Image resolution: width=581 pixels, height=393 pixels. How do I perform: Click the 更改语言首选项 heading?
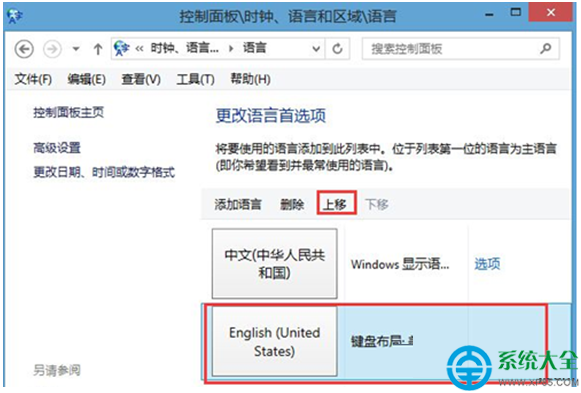tap(271, 116)
